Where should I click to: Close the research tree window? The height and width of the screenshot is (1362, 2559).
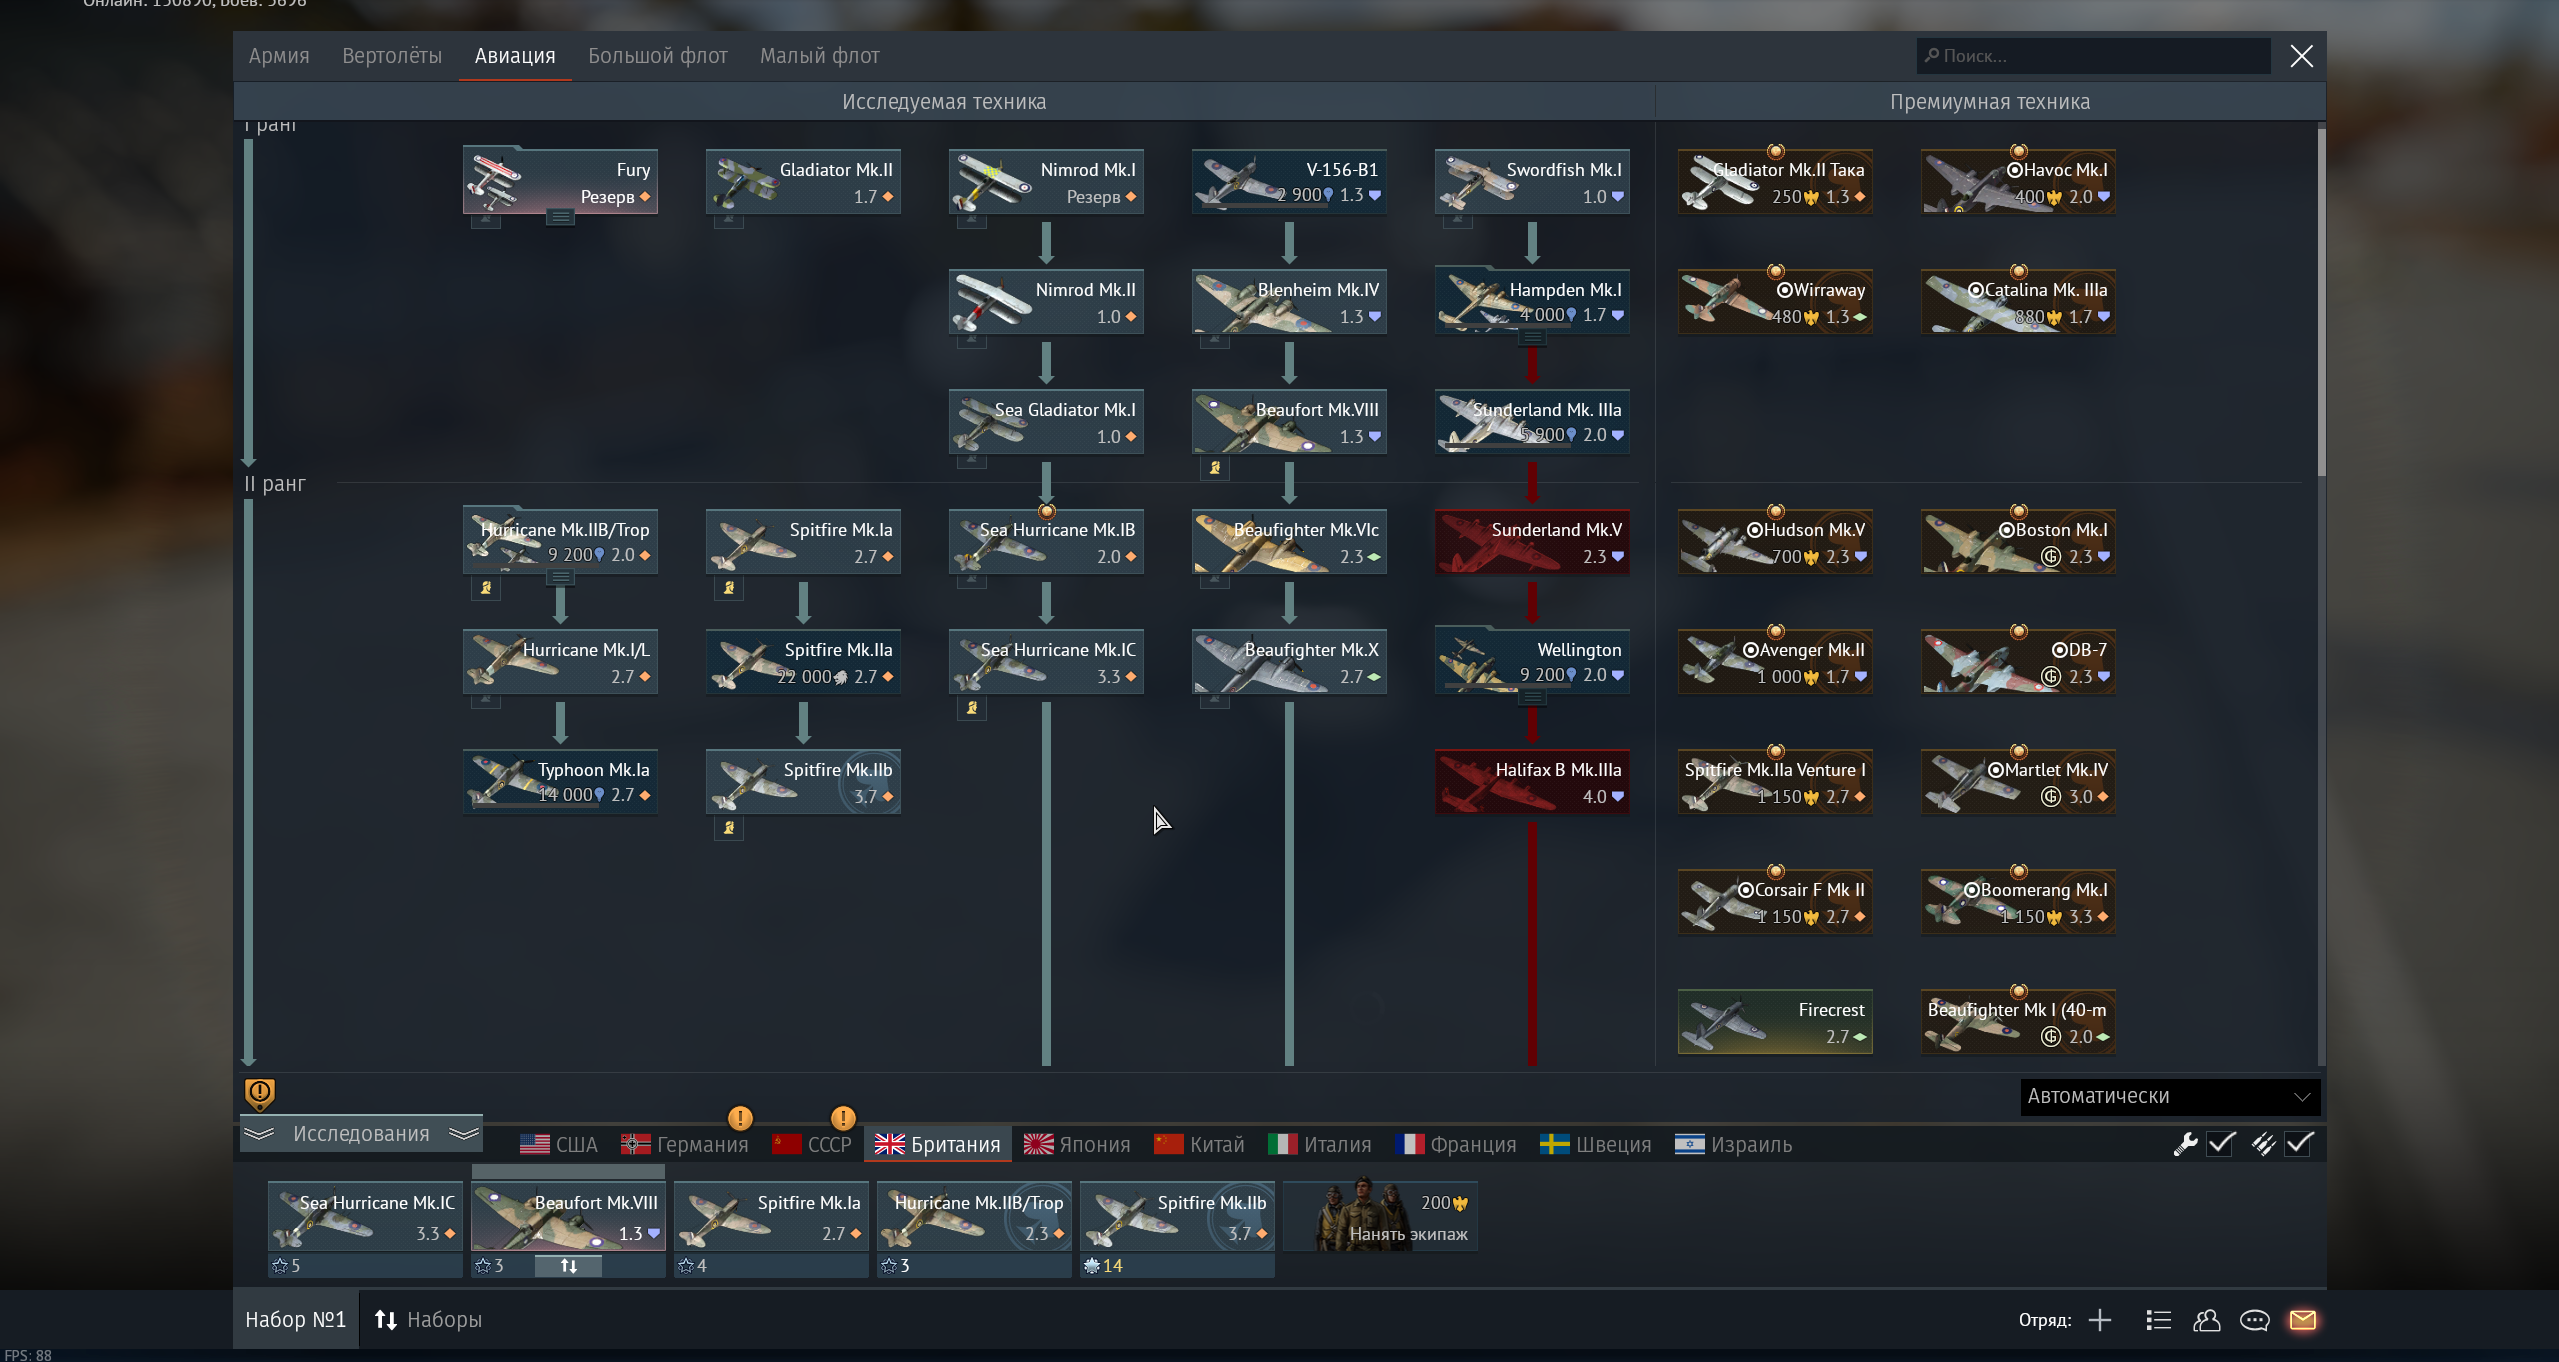[x=2302, y=56]
